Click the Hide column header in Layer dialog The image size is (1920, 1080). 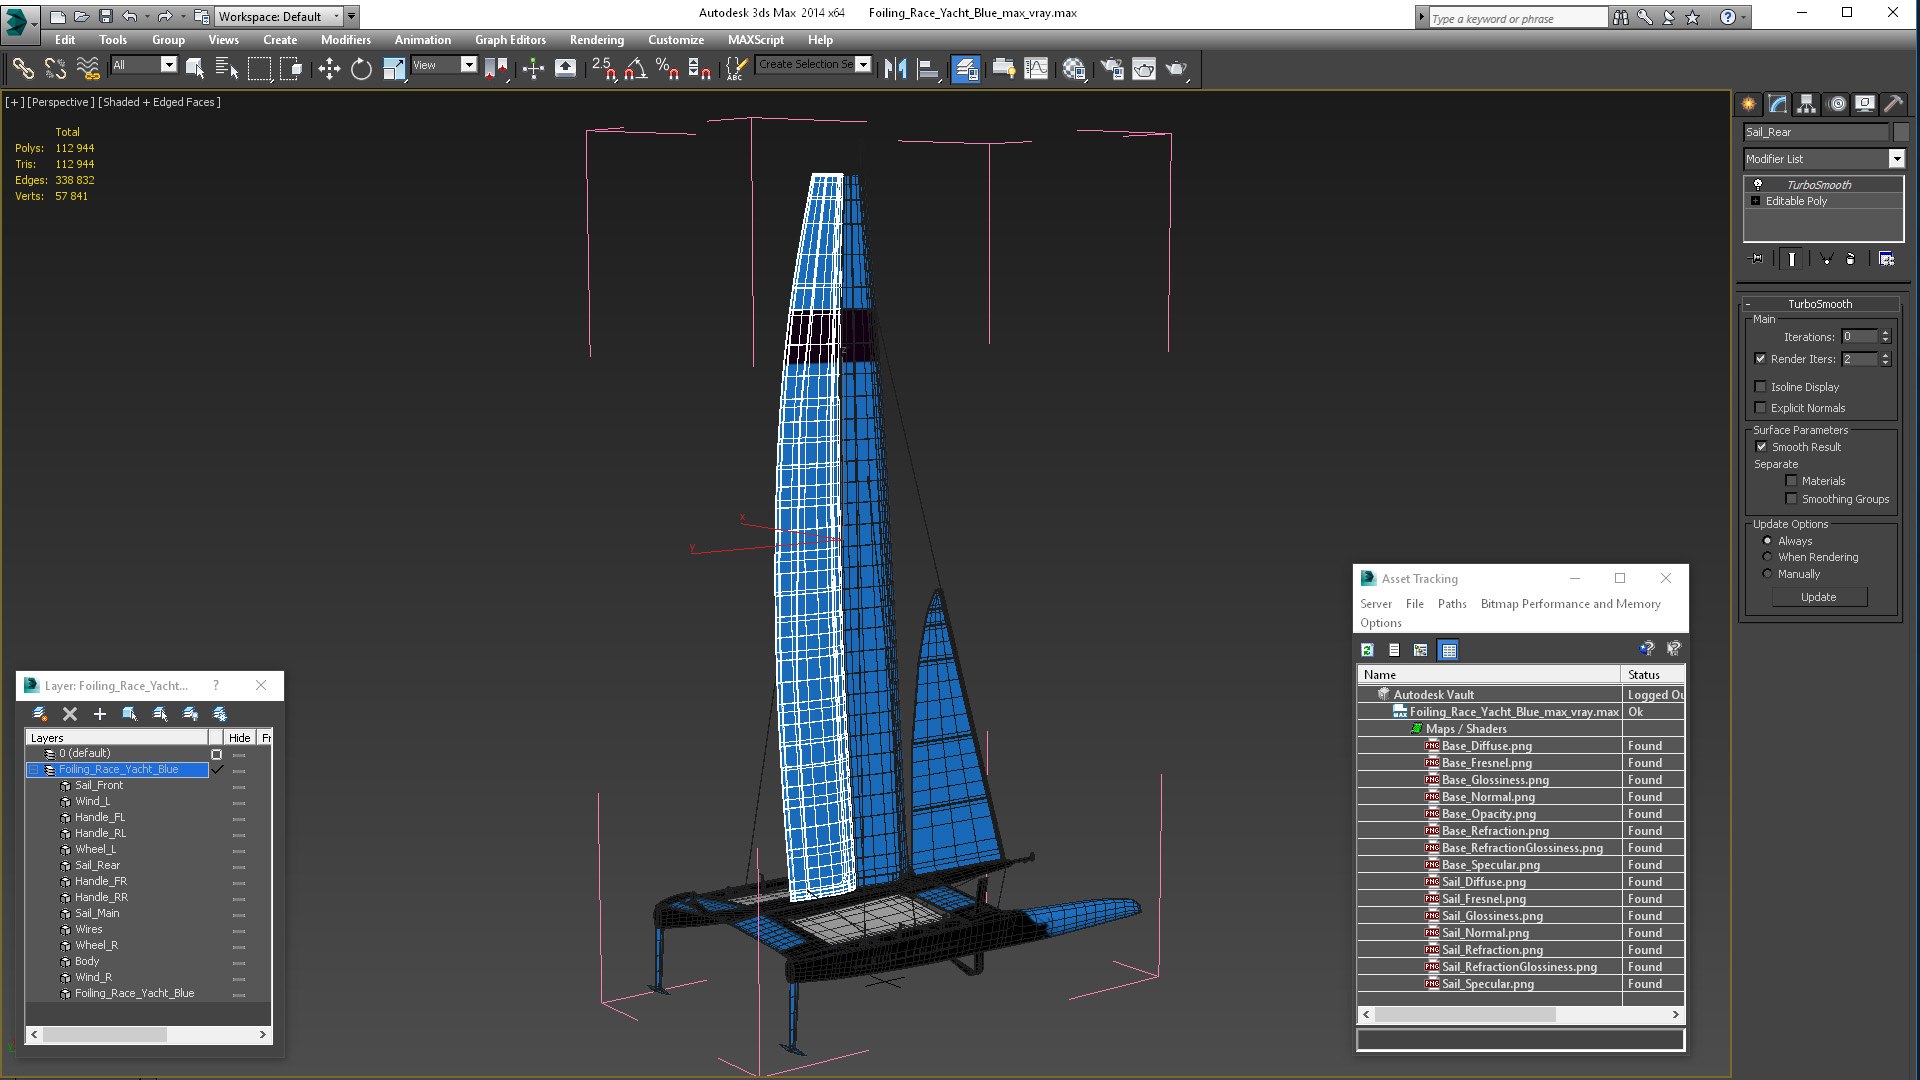[x=239, y=738]
